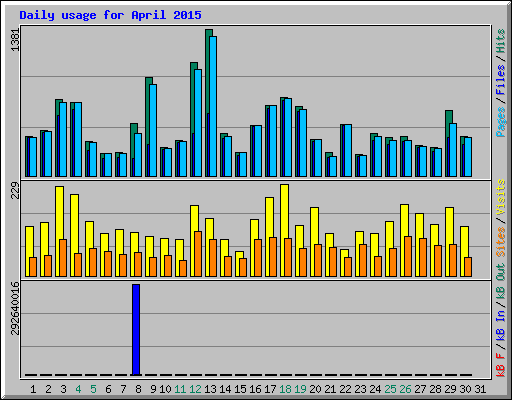The height and width of the screenshot is (400, 512).
Task: Click day label 9 on the x-axis
Action: (x=153, y=389)
